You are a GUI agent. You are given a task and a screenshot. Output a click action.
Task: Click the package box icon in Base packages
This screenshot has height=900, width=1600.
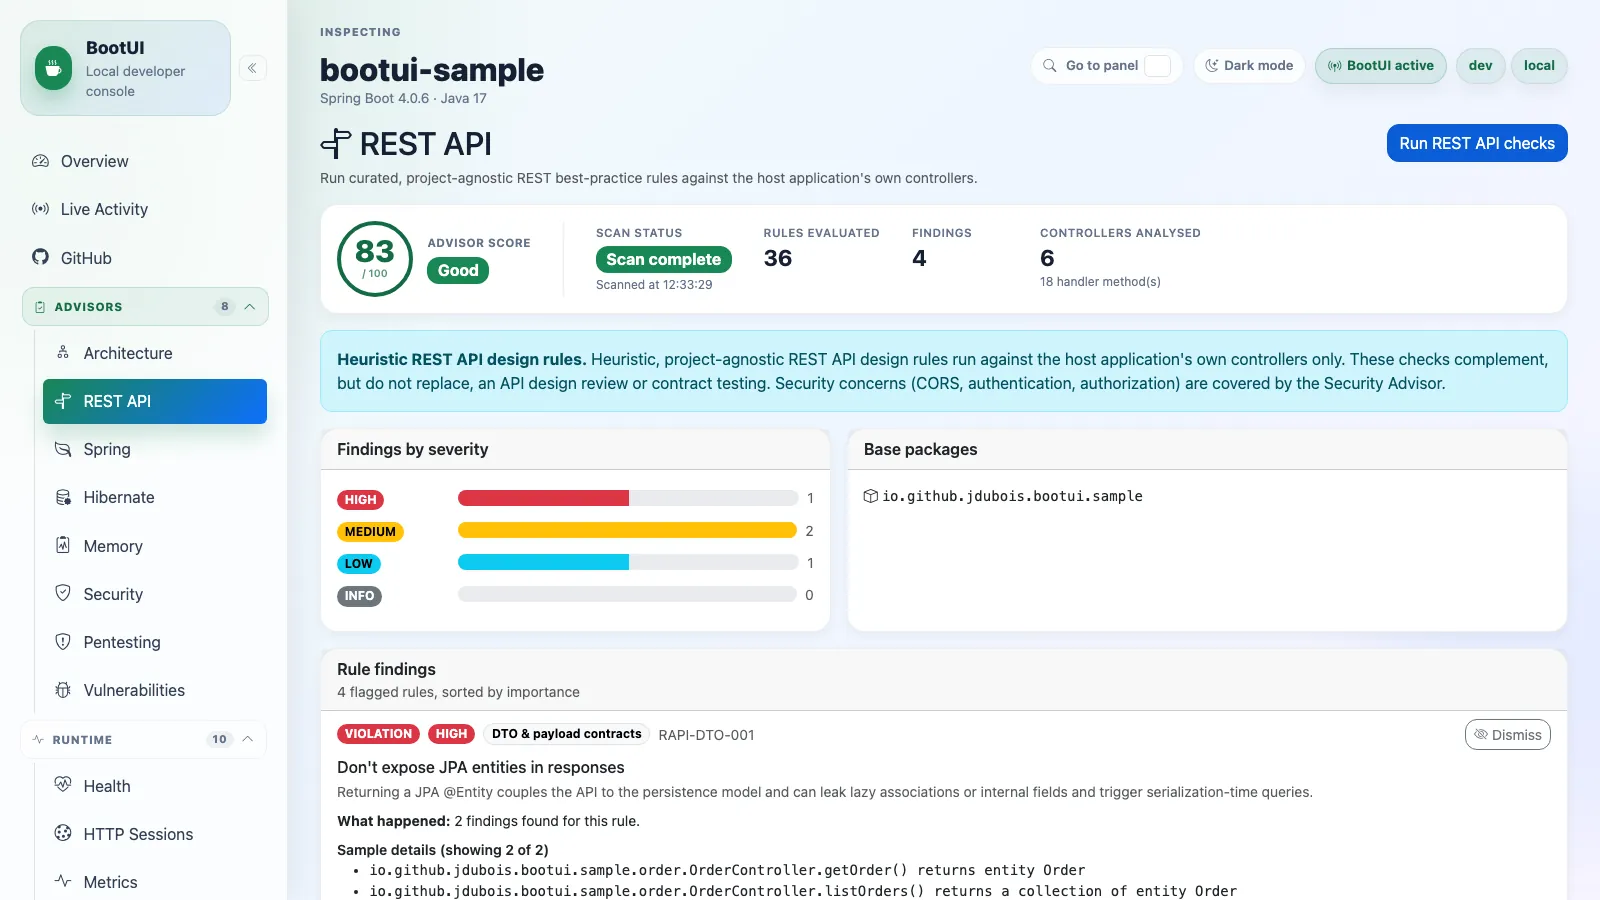coord(870,496)
